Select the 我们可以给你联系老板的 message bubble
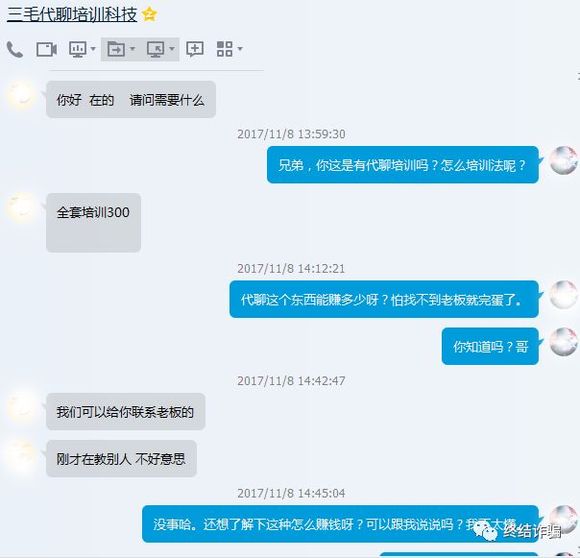 pyautogui.click(x=126, y=412)
